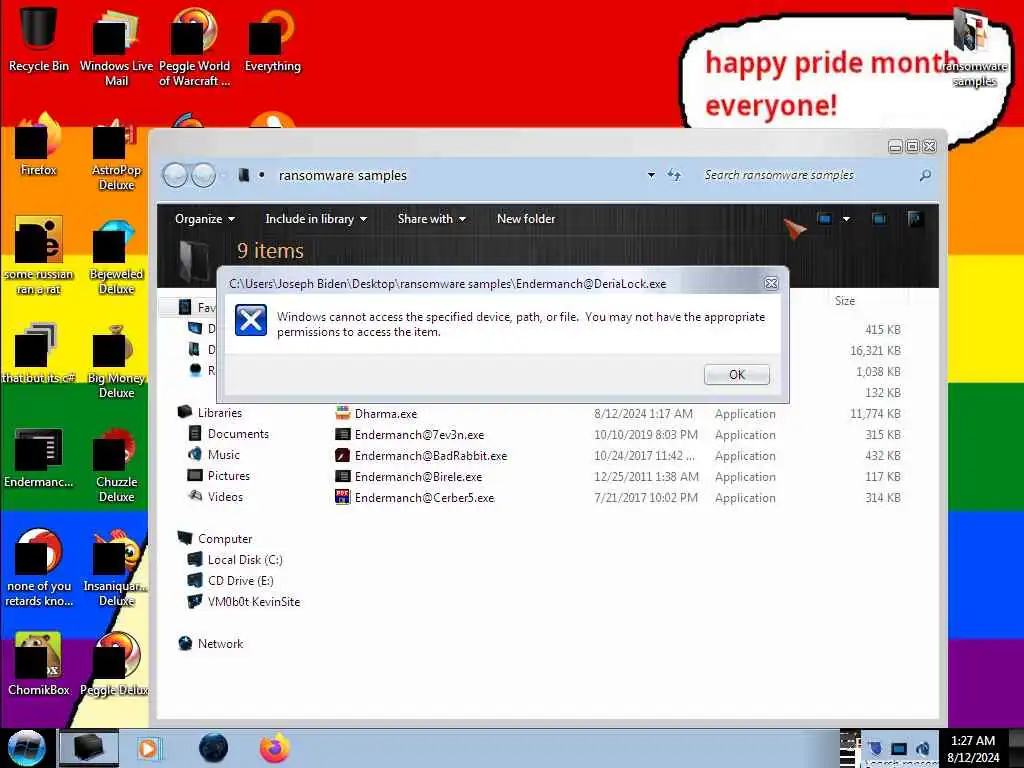This screenshot has height=768, width=1024.
Task: Click New folder in Explorer toolbar
Action: coord(526,219)
